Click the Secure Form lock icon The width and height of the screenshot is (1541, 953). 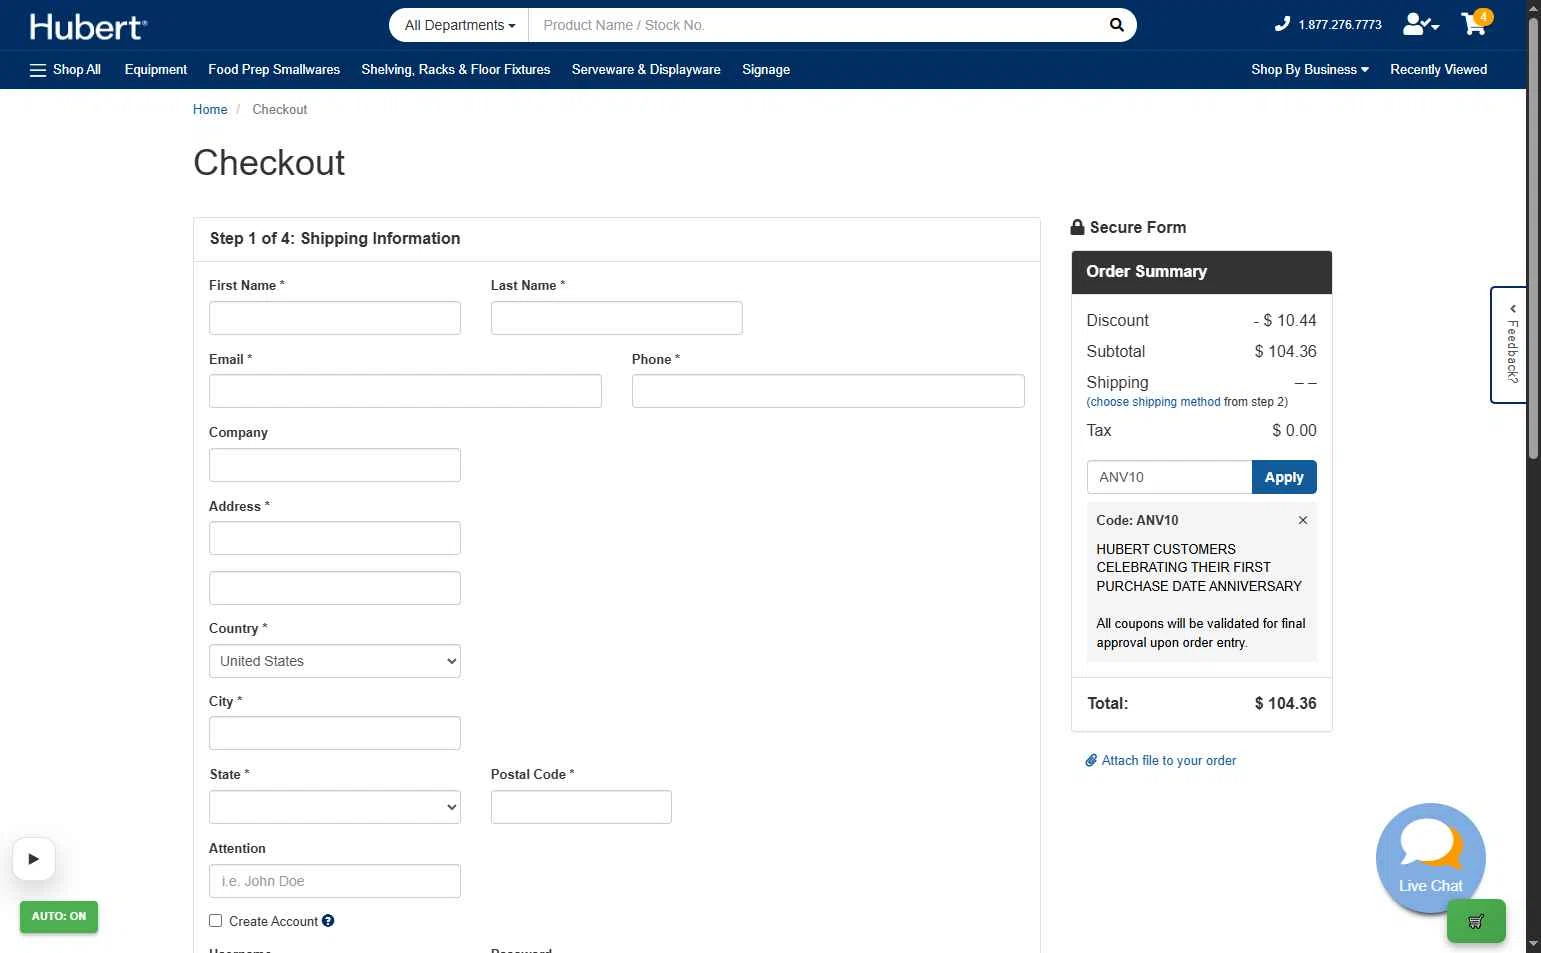[1077, 227]
